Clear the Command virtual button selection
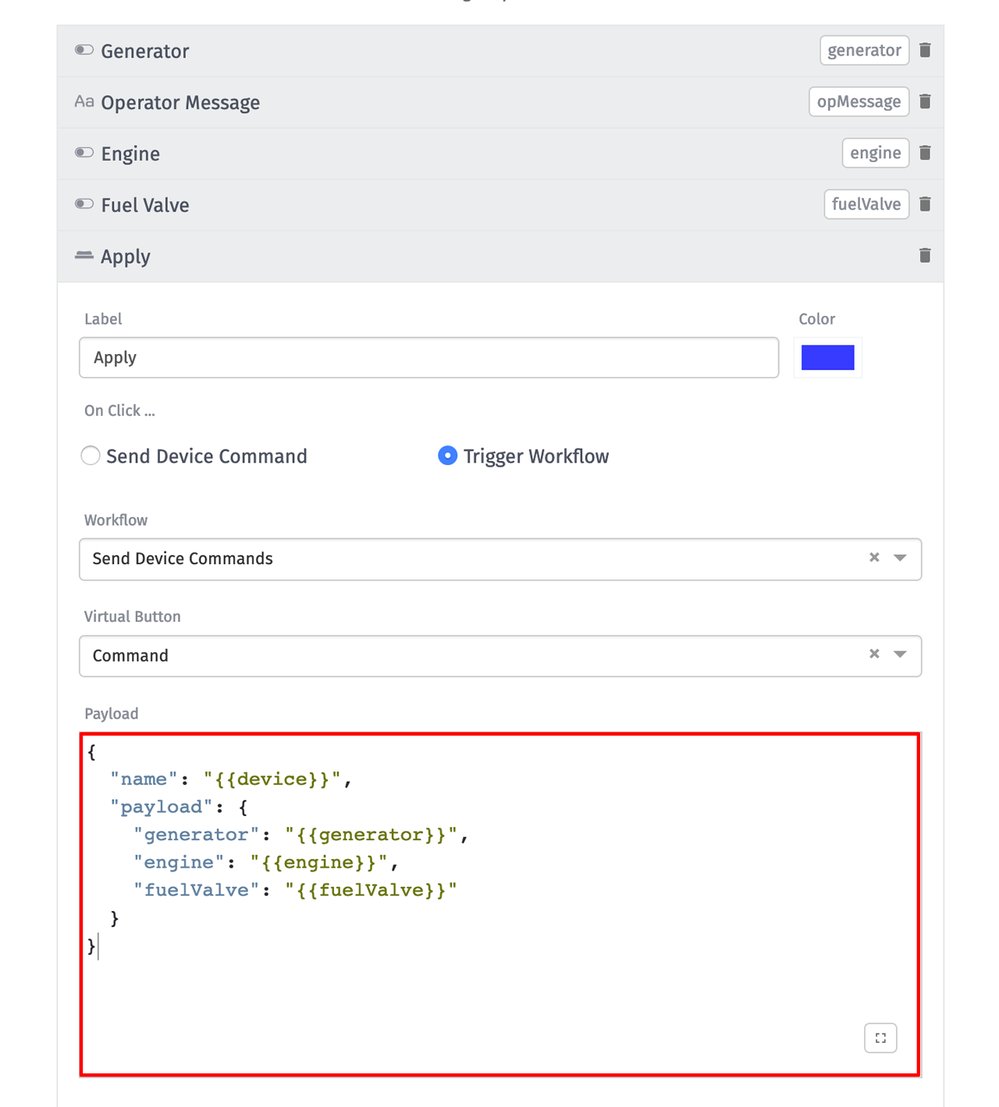 tap(873, 656)
